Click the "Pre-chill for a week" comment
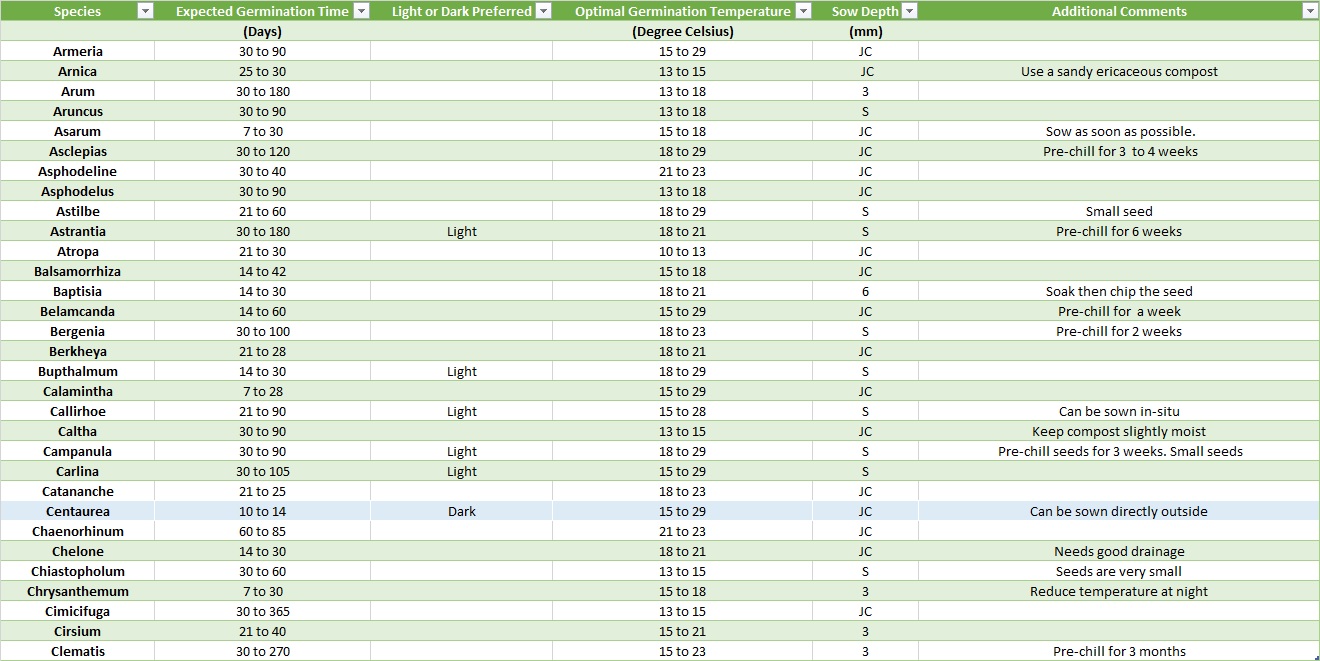 [1119, 311]
